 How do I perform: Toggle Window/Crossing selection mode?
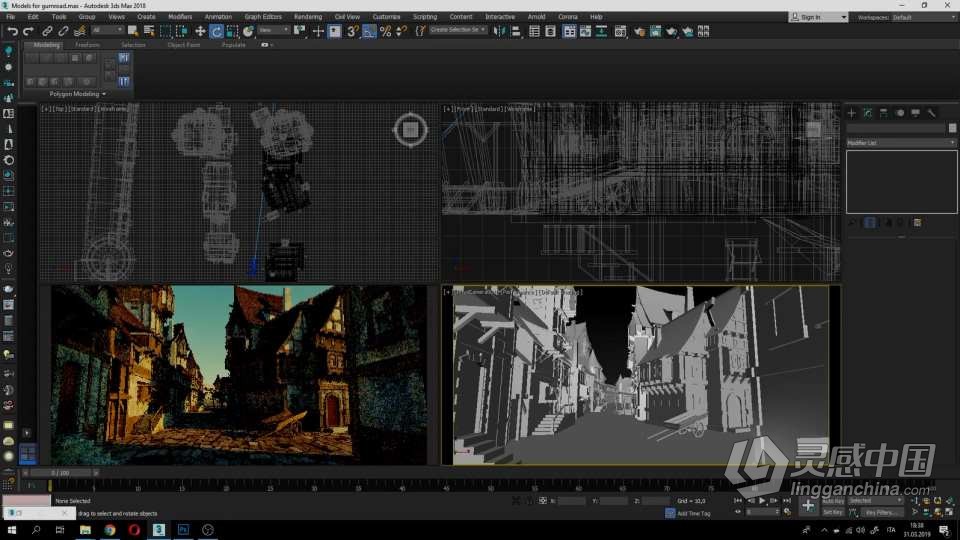tap(182, 31)
